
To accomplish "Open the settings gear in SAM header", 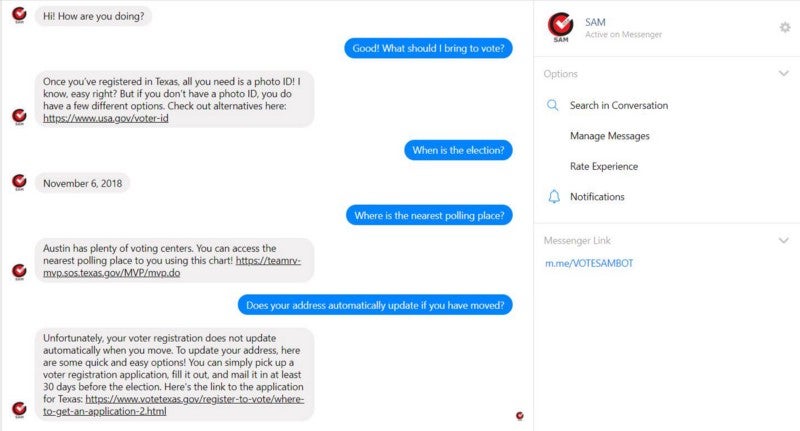I will coord(785,27).
